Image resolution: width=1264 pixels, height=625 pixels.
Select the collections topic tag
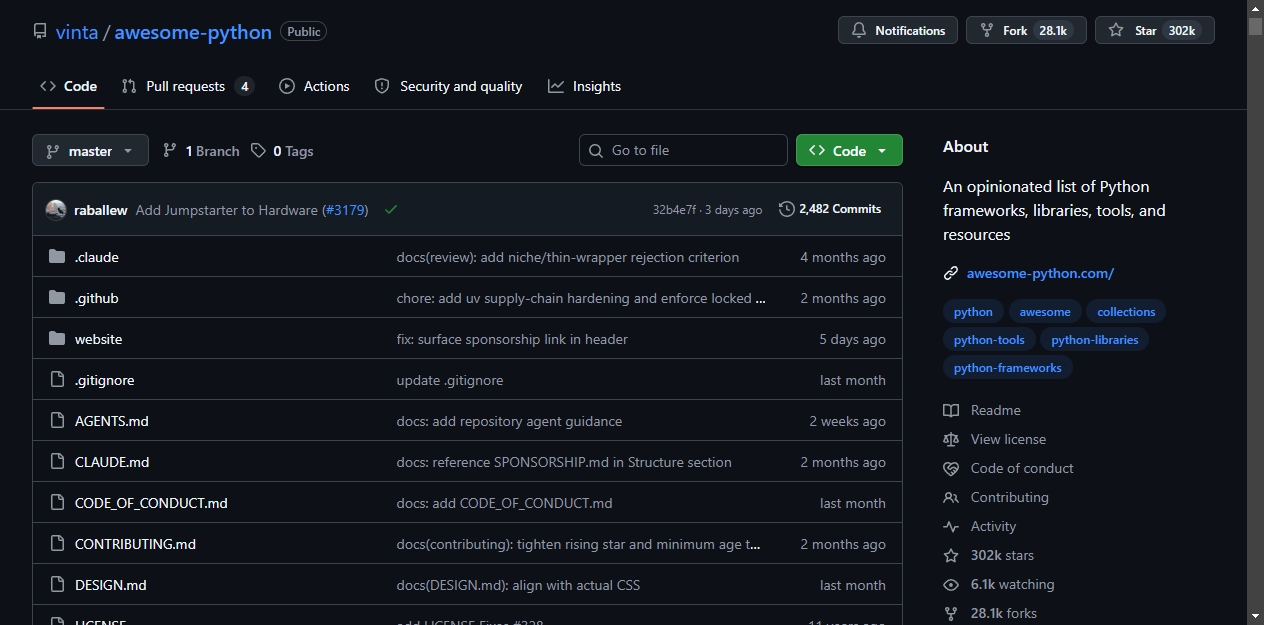(x=1126, y=312)
